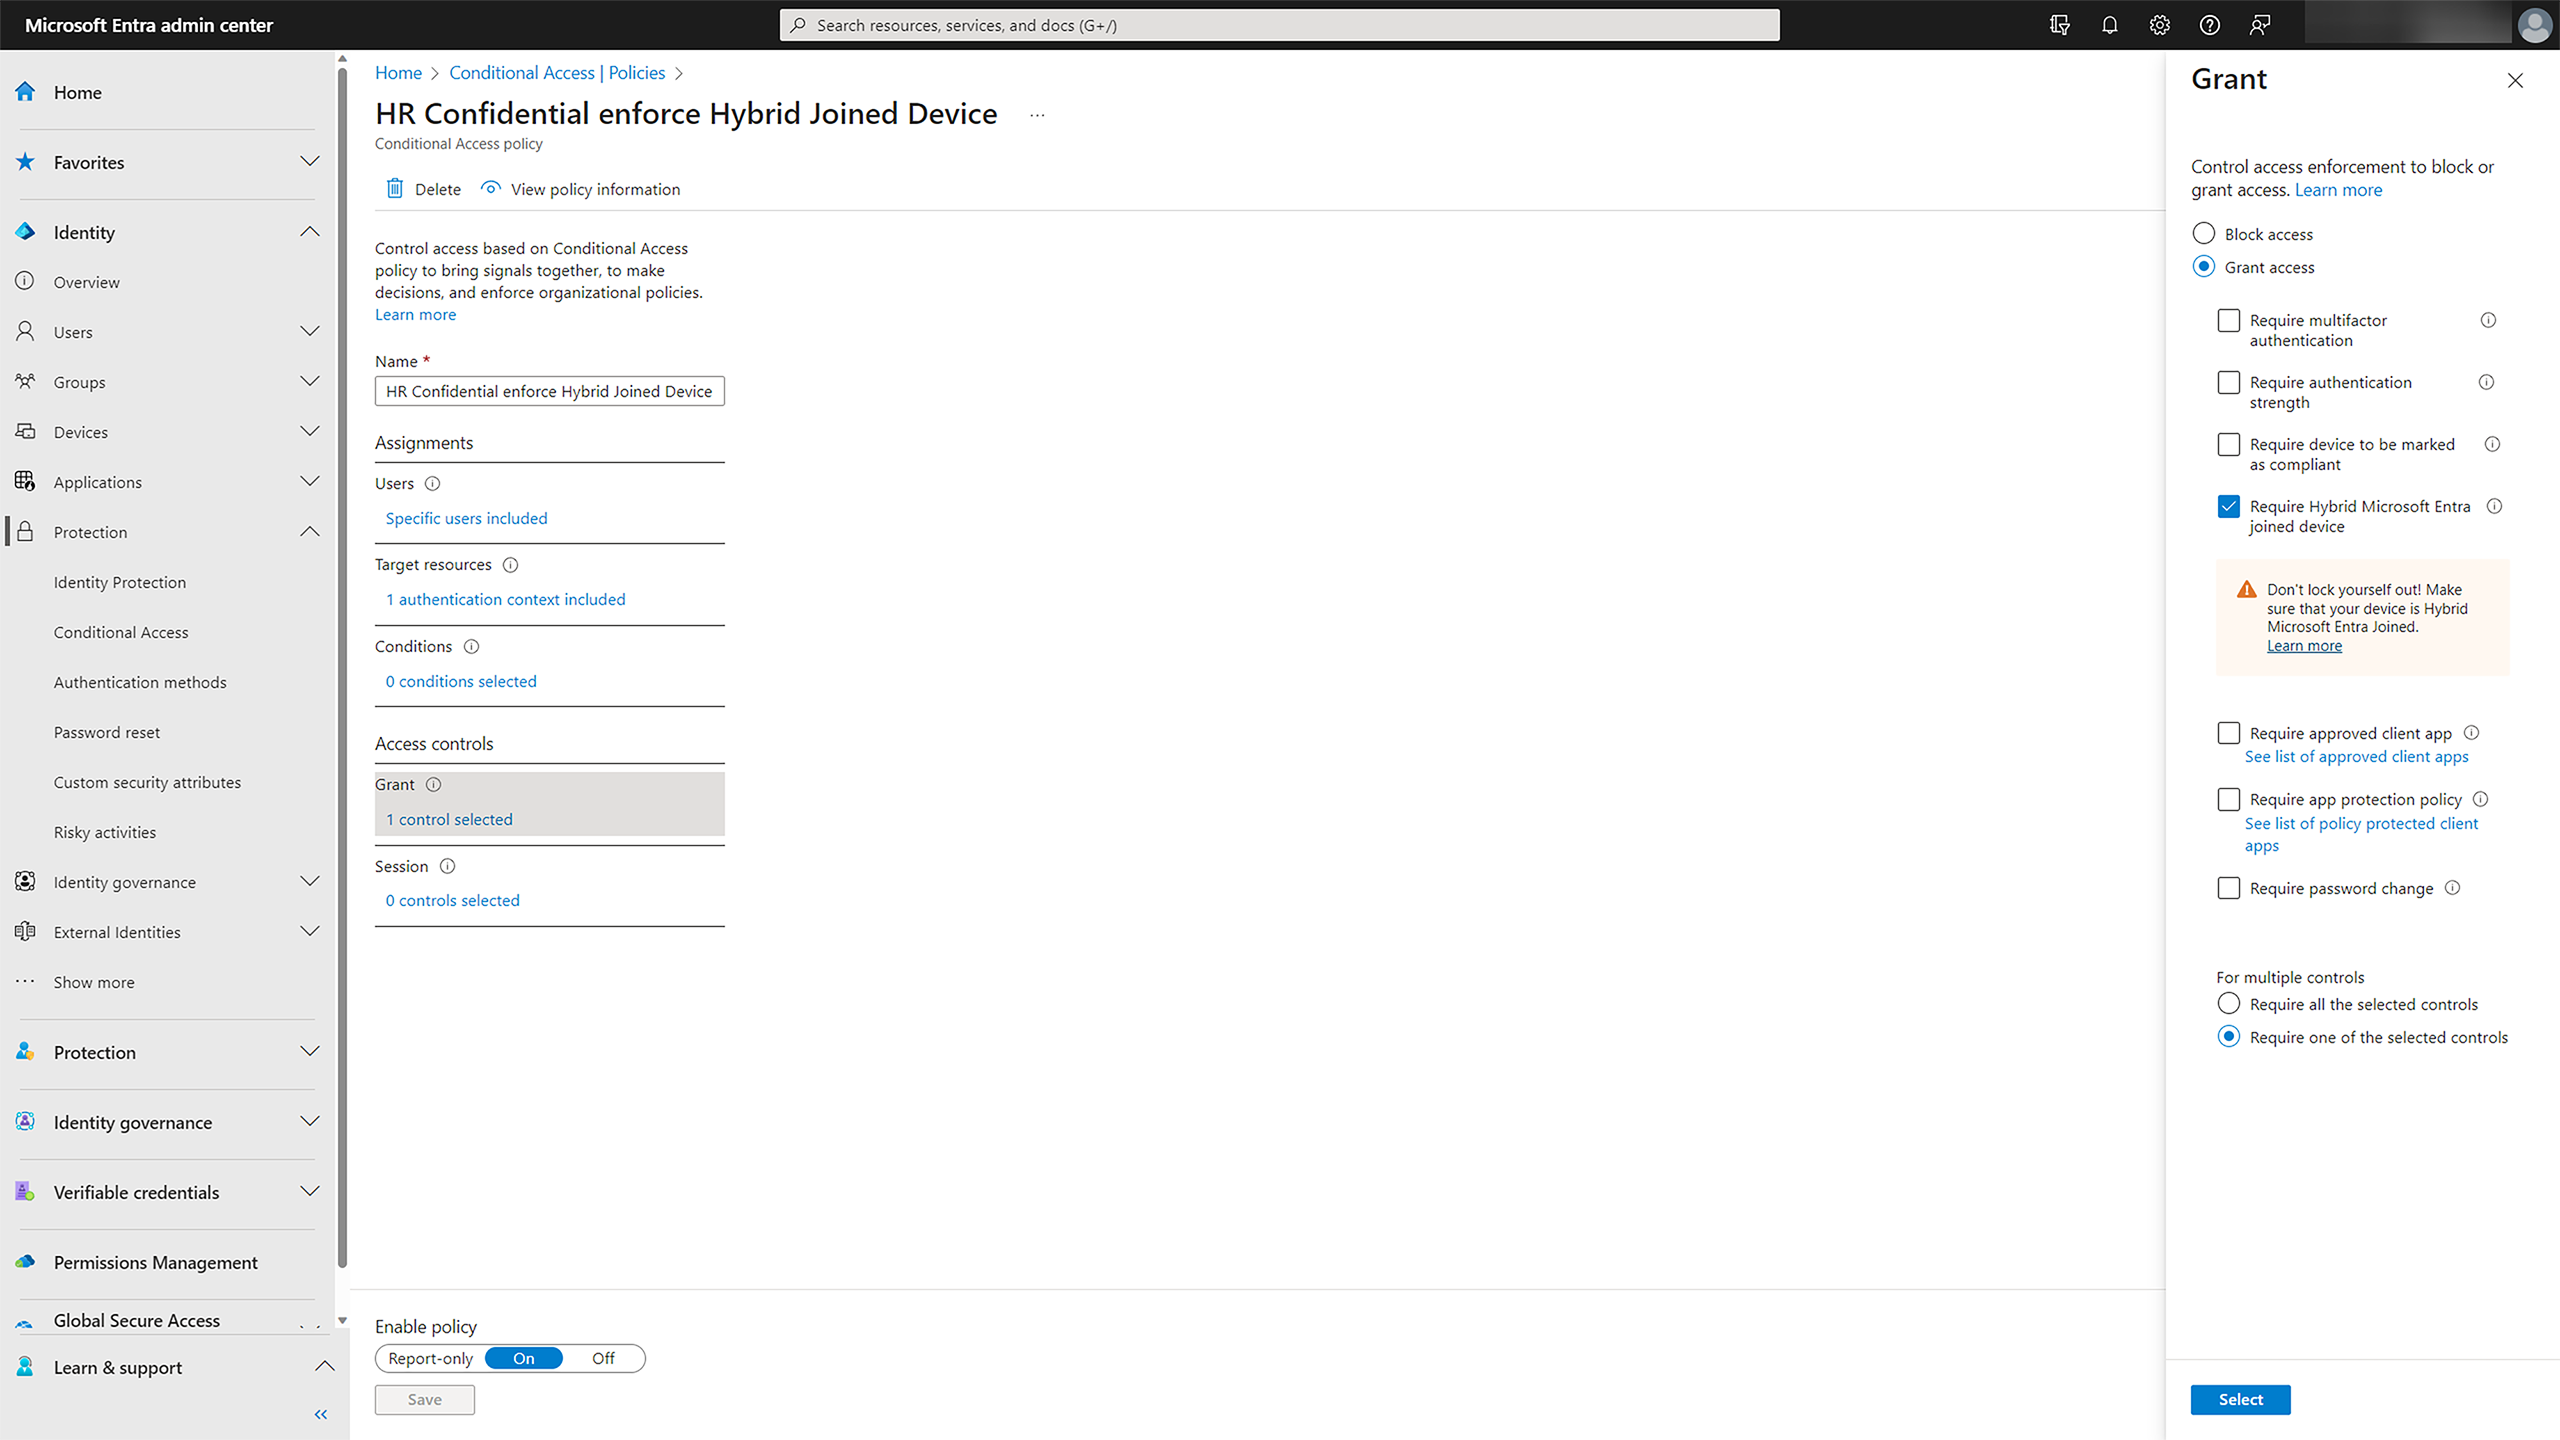Click the search resources field
This screenshot has width=2560, height=1440.
(x=1279, y=25)
